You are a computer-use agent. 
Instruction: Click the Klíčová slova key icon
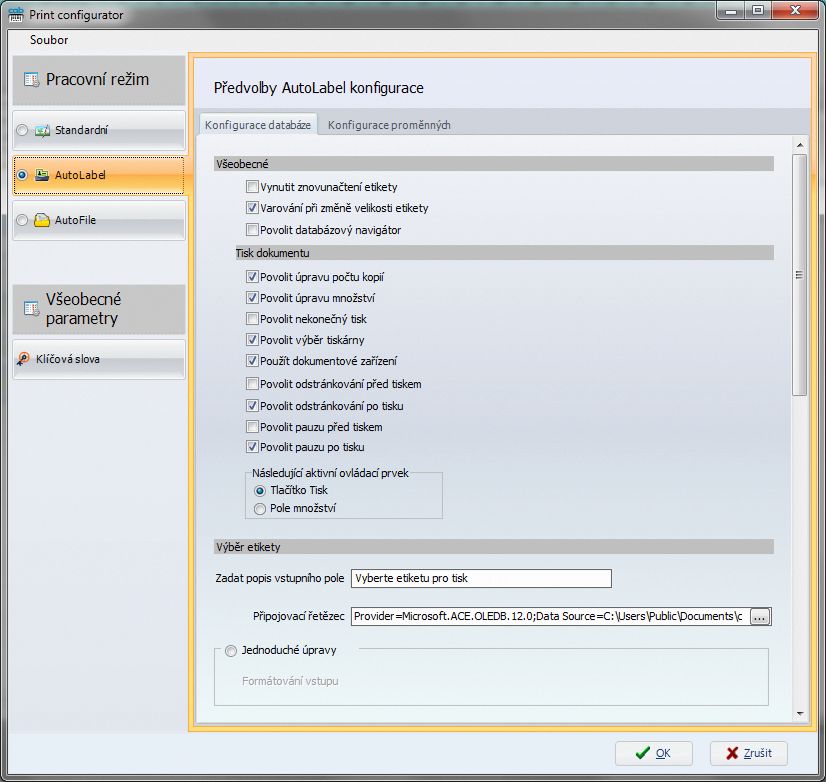[23, 359]
